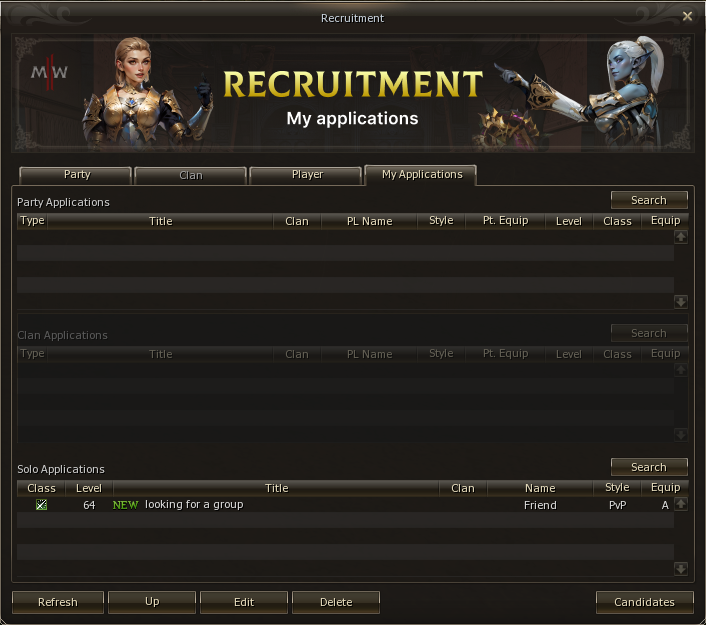Click the scroll up arrow in Party Applications
The image size is (706, 625).
pyautogui.click(x=681, y=237)
